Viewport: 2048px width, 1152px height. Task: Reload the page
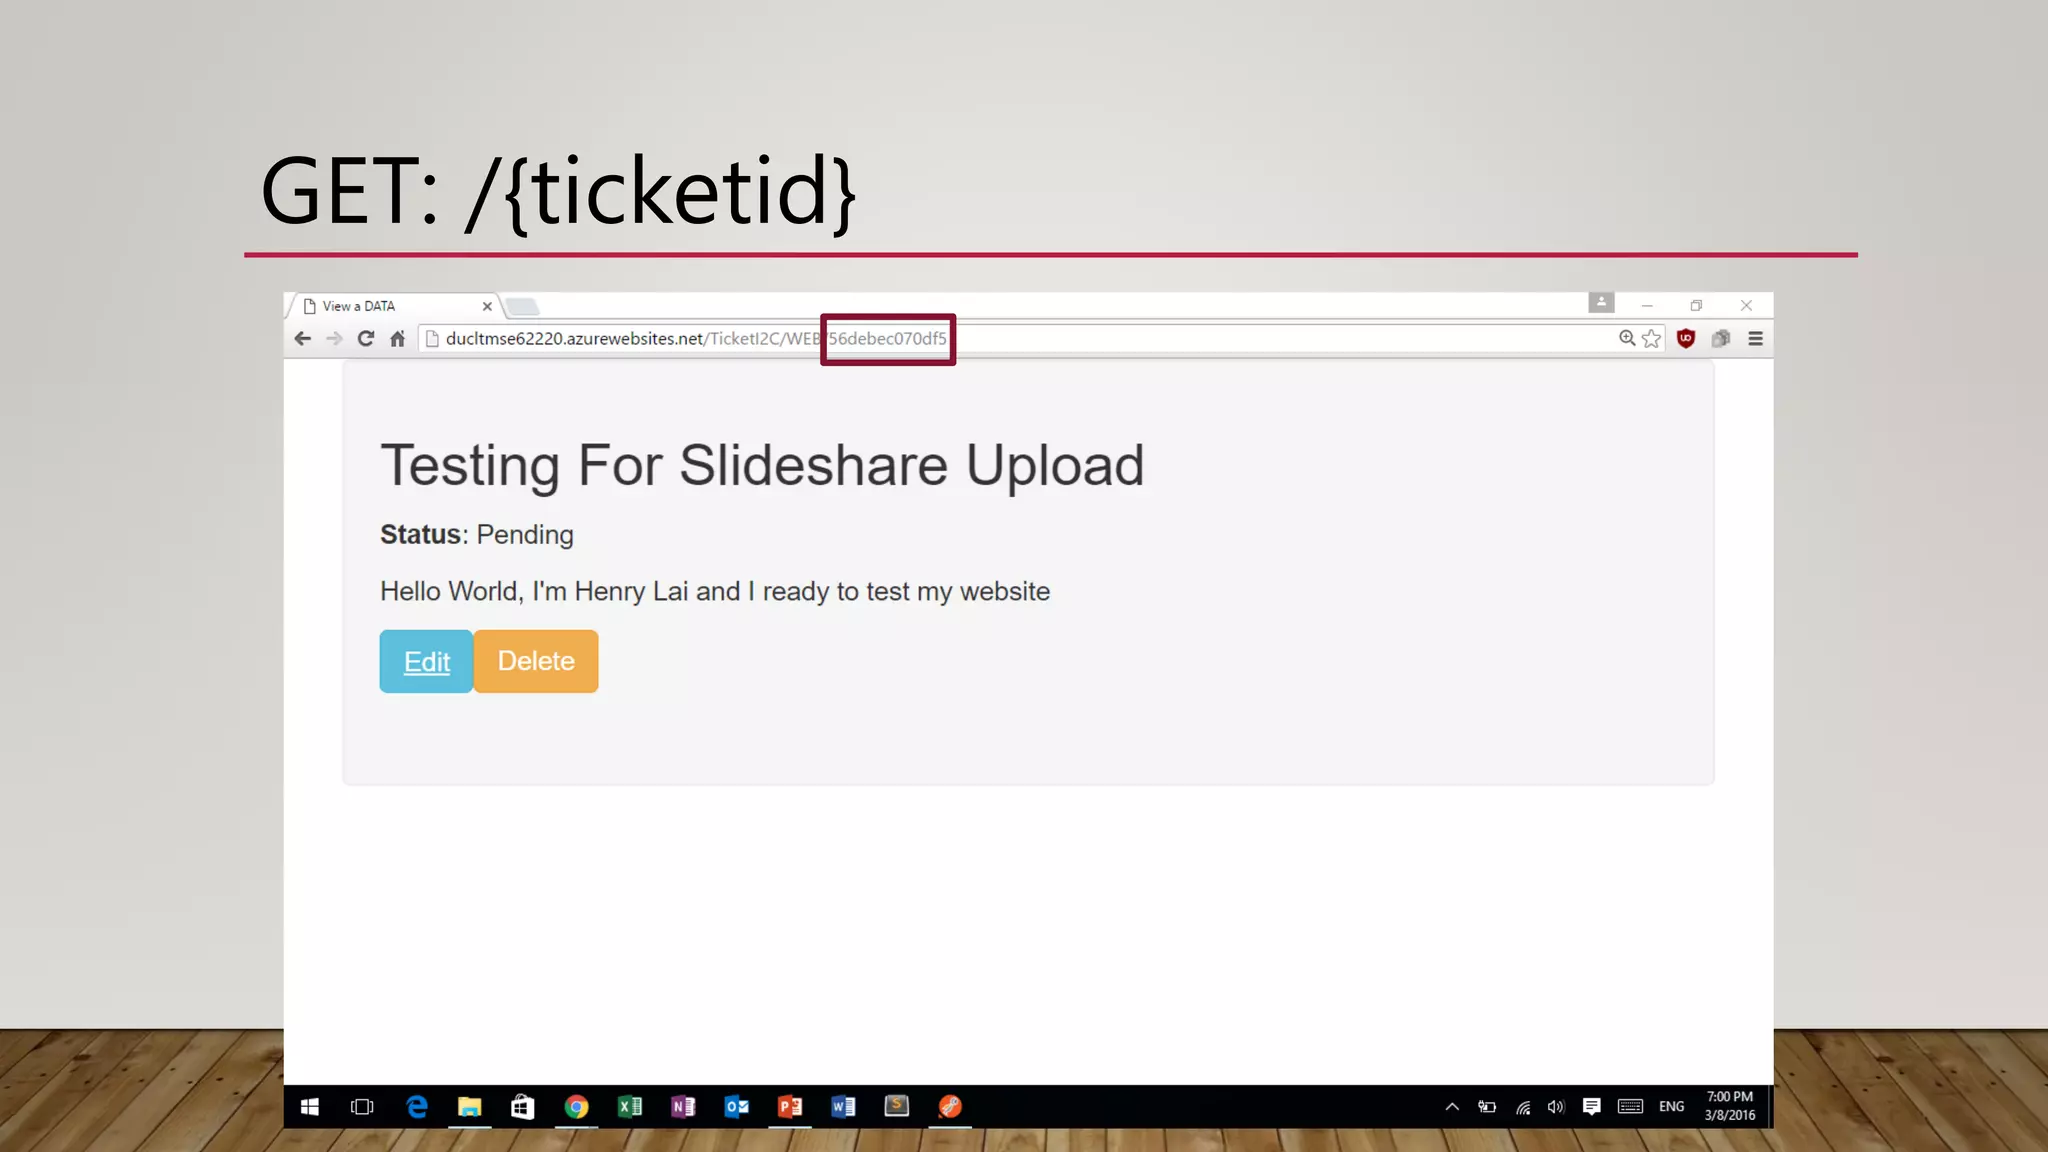pos(366,339)
